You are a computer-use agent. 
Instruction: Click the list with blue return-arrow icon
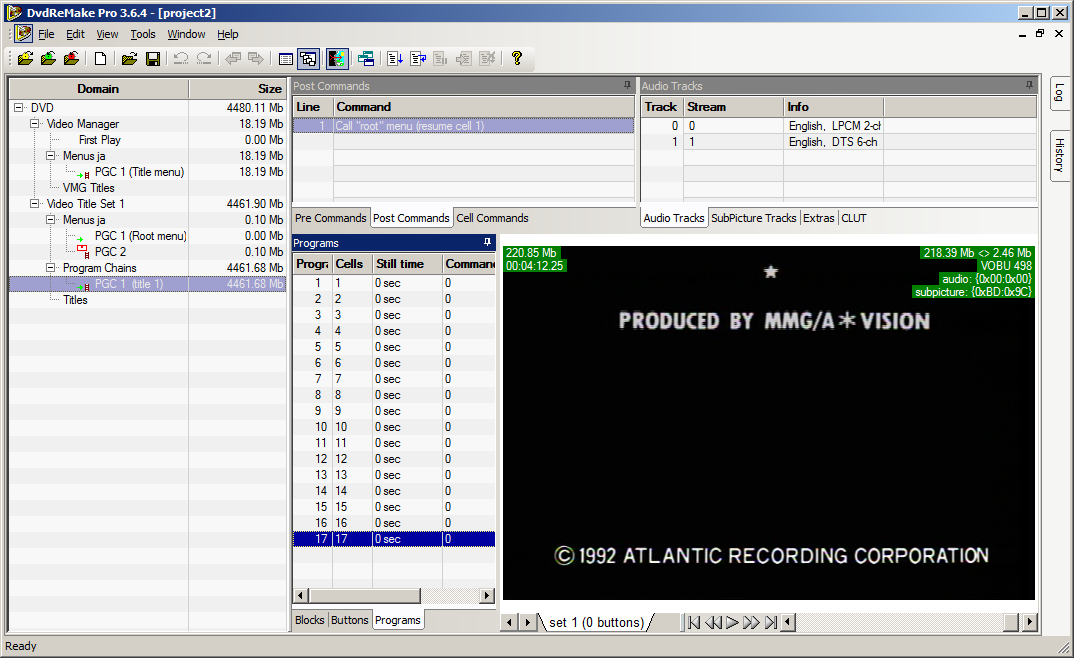pos(418,59)
